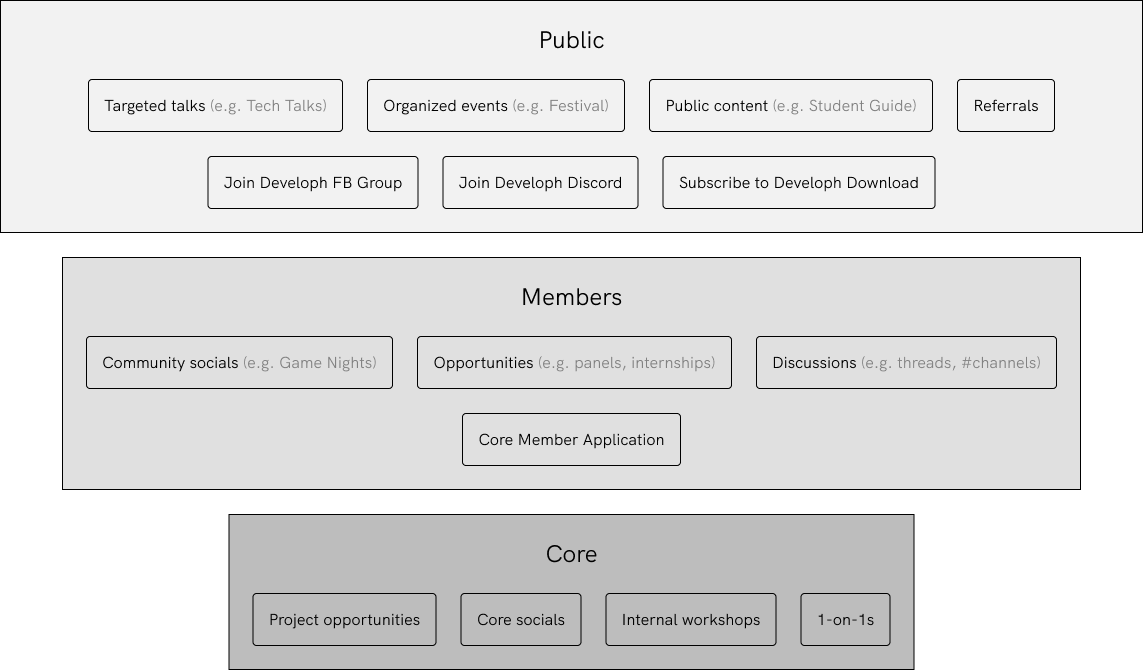Click the Project opportunities box
Screen dimensions: 1143x670
pyautogui.click(x=344, y=620)
